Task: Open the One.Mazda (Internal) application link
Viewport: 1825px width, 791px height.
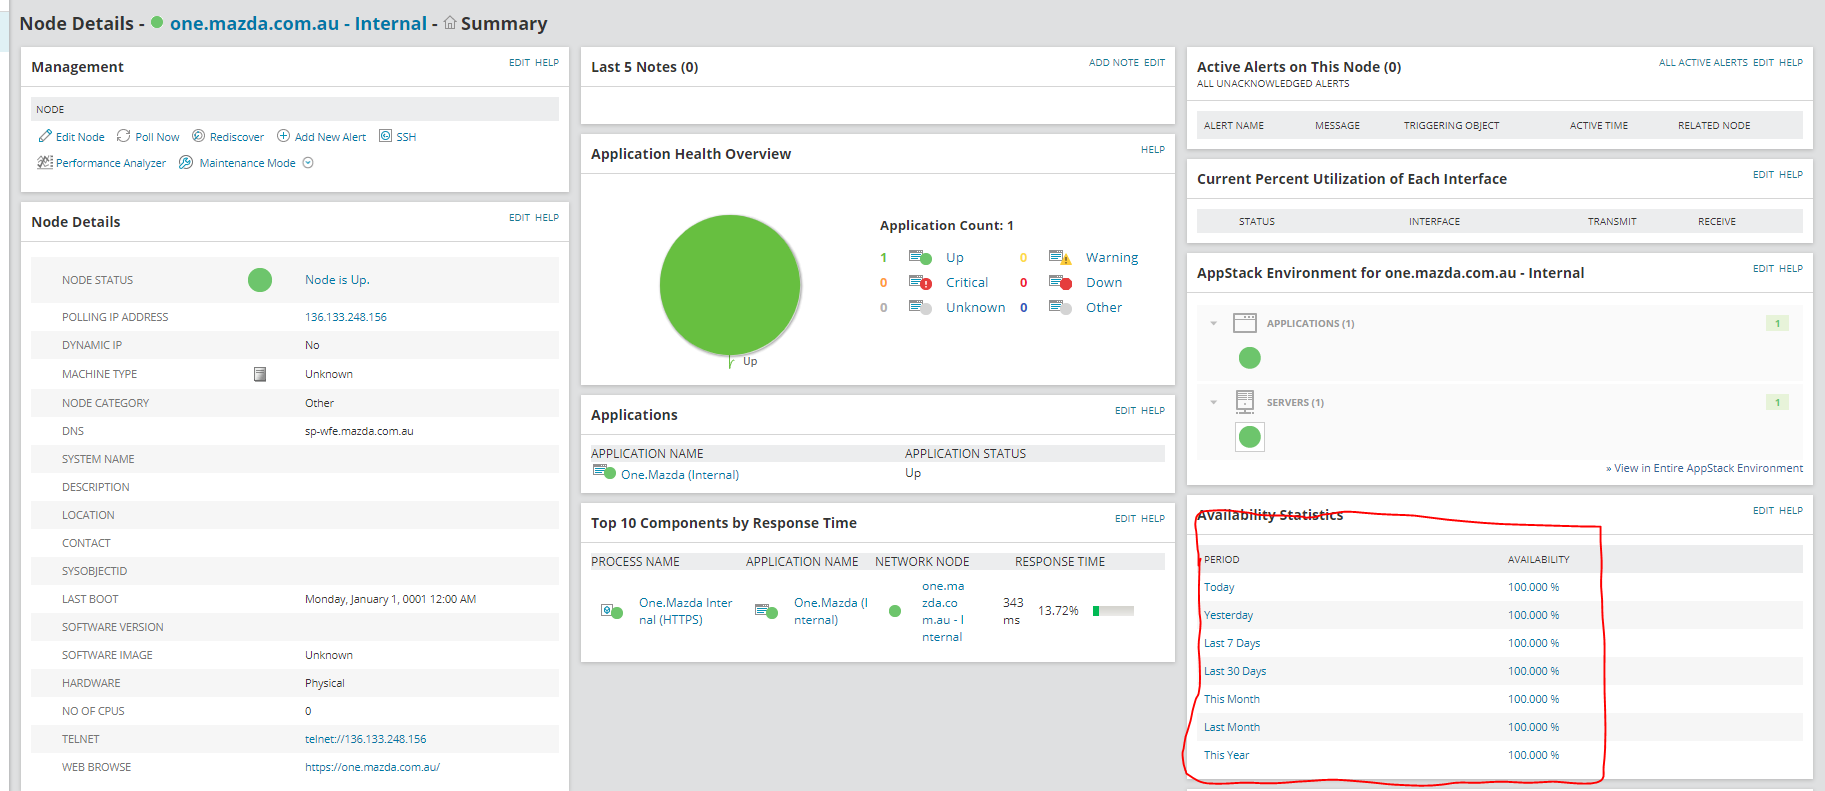Action: [x=680, y=475]
